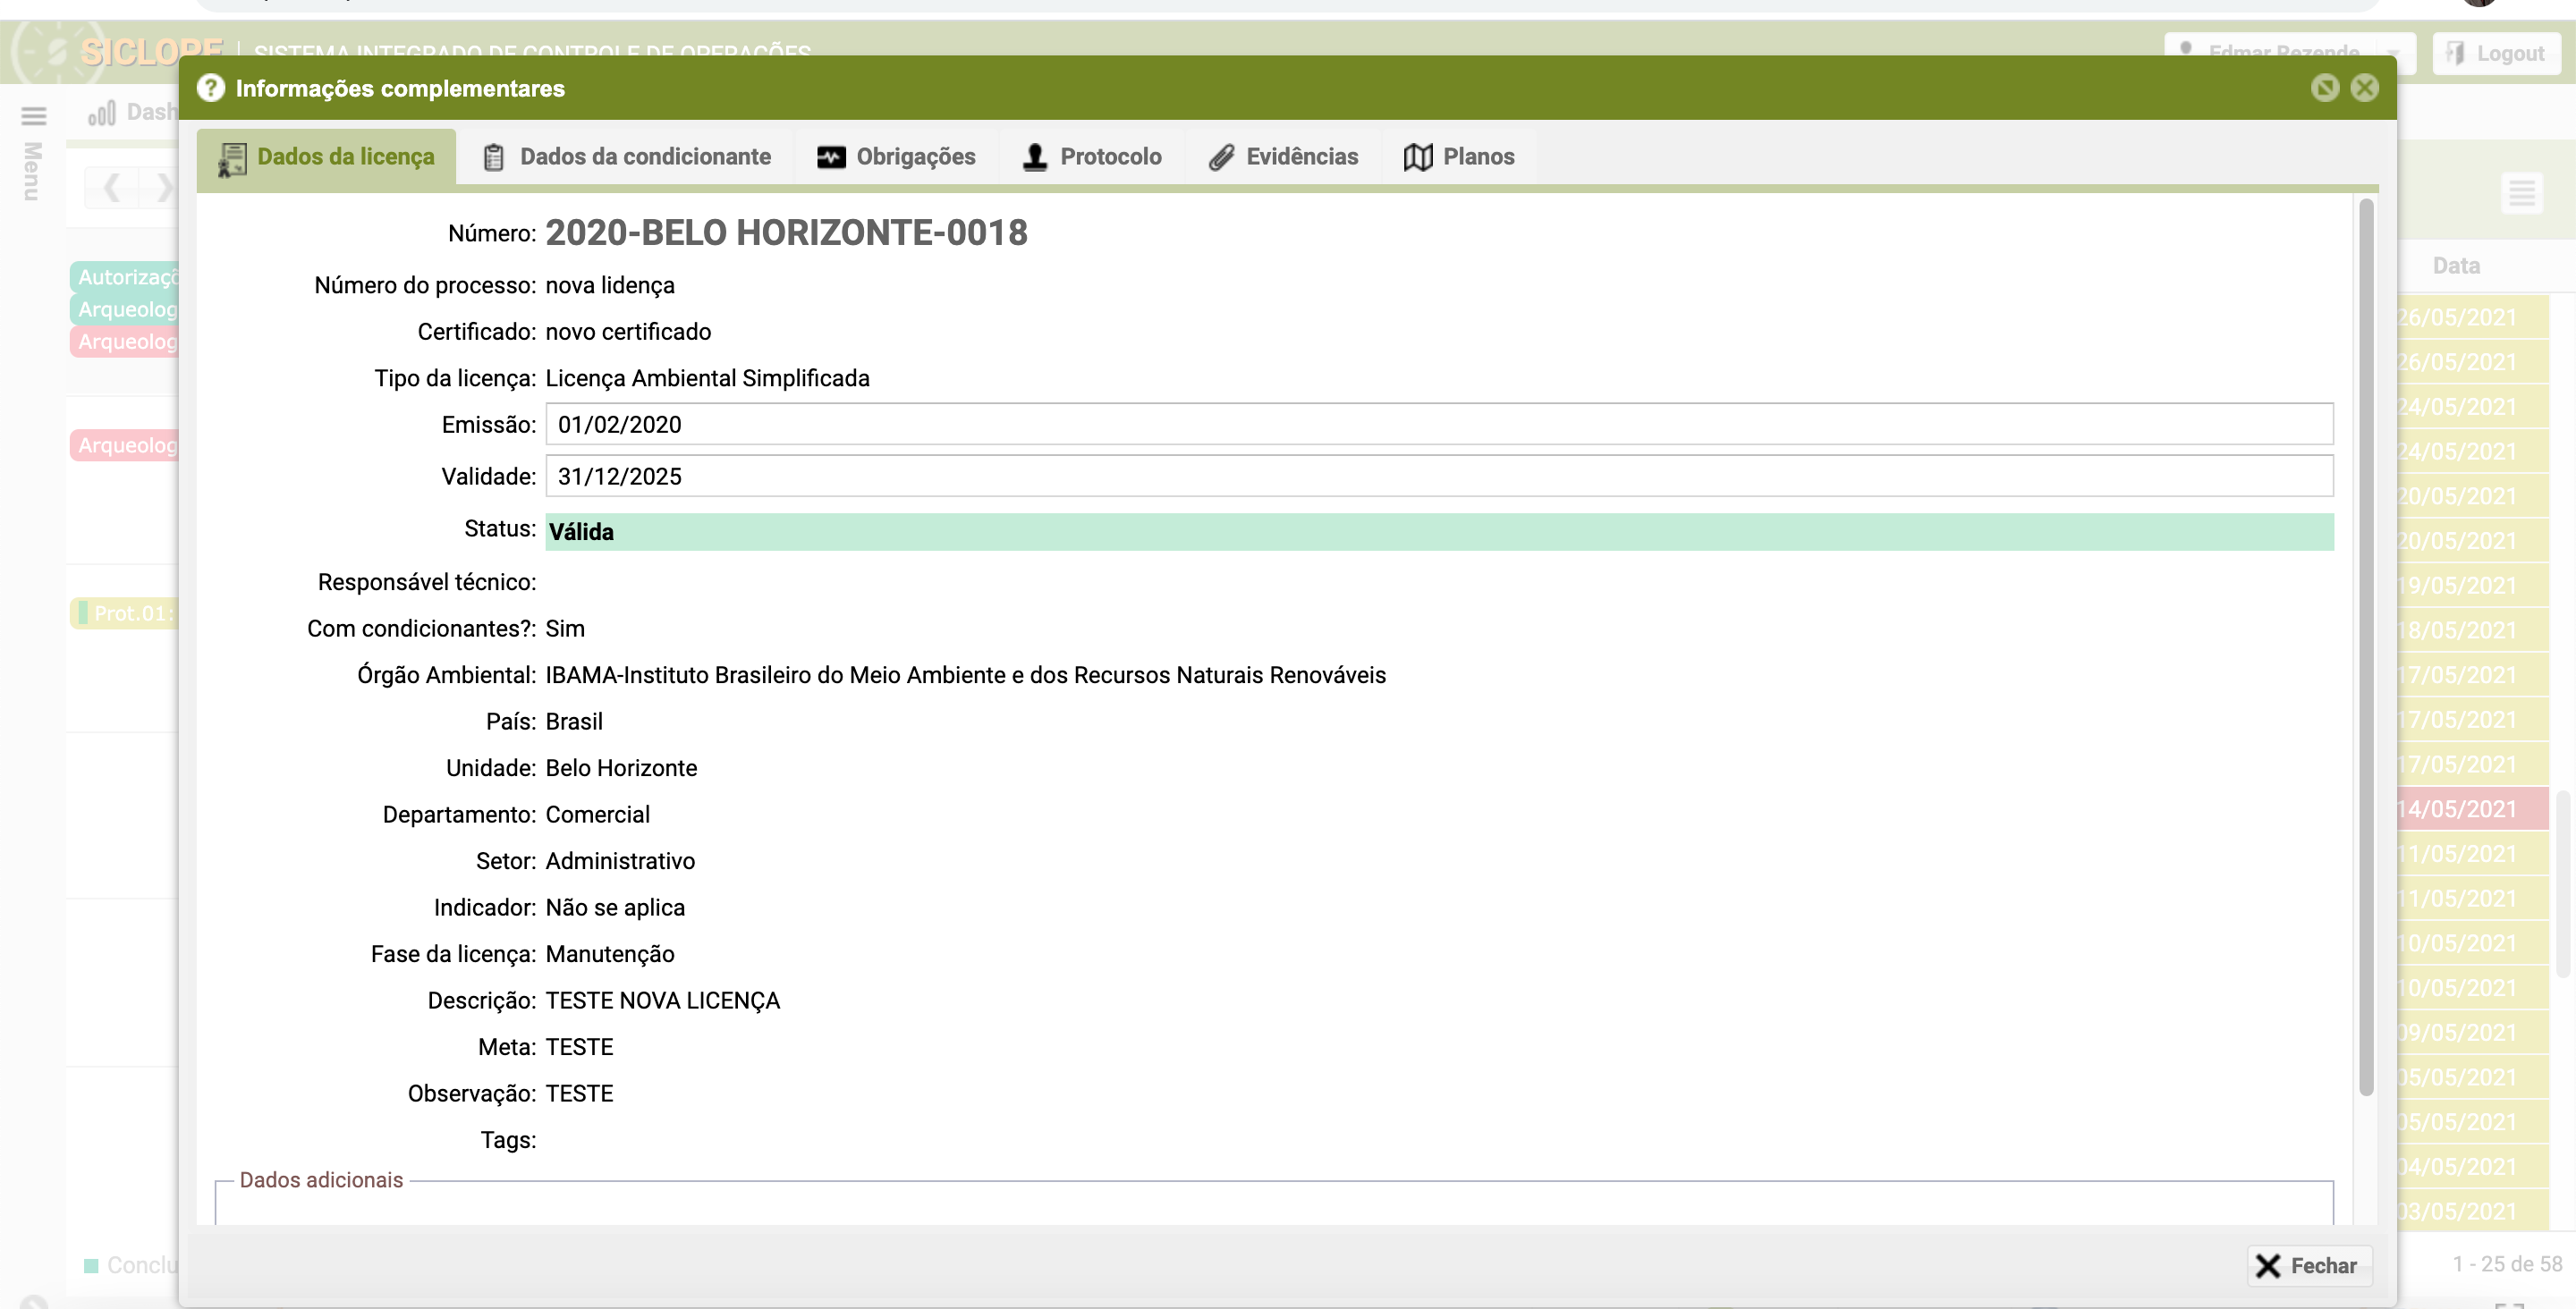Image resolution: width=2576 pixels, height=1309 pixels.
Task: Click the Fechar button
Action: coord(2309,1265)
